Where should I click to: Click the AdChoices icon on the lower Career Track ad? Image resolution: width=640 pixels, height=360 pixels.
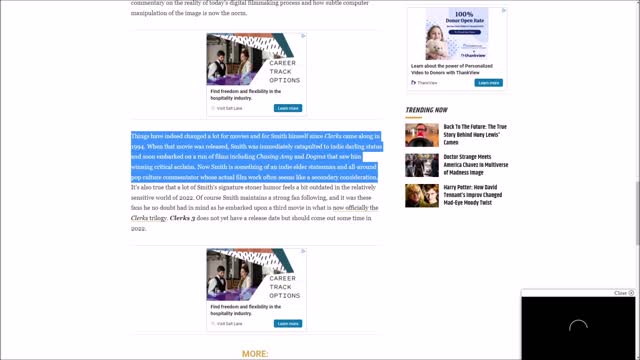point(303,251)
